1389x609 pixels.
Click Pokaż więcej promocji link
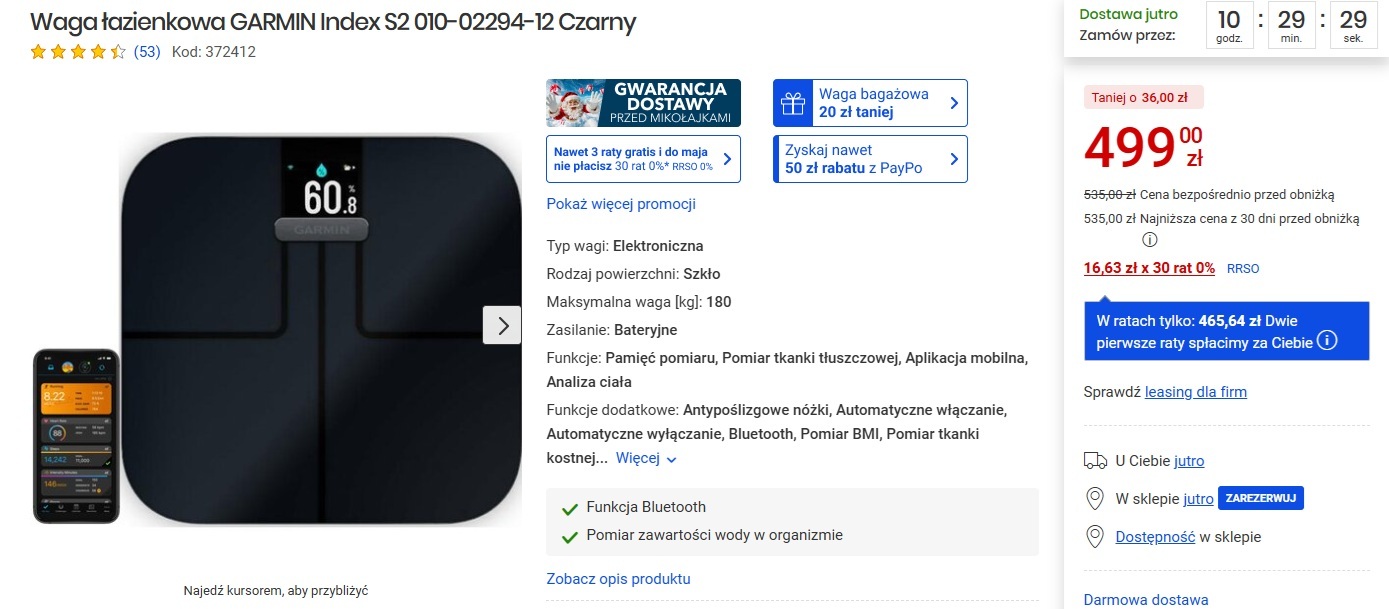pos(621,204)
